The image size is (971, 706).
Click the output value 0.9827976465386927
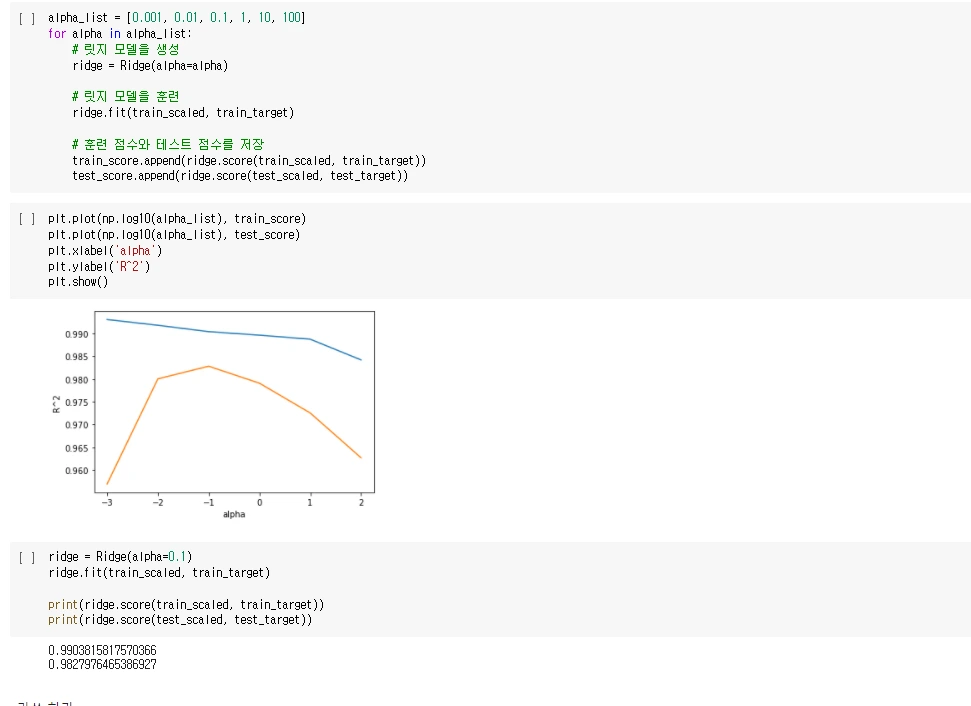102,665
